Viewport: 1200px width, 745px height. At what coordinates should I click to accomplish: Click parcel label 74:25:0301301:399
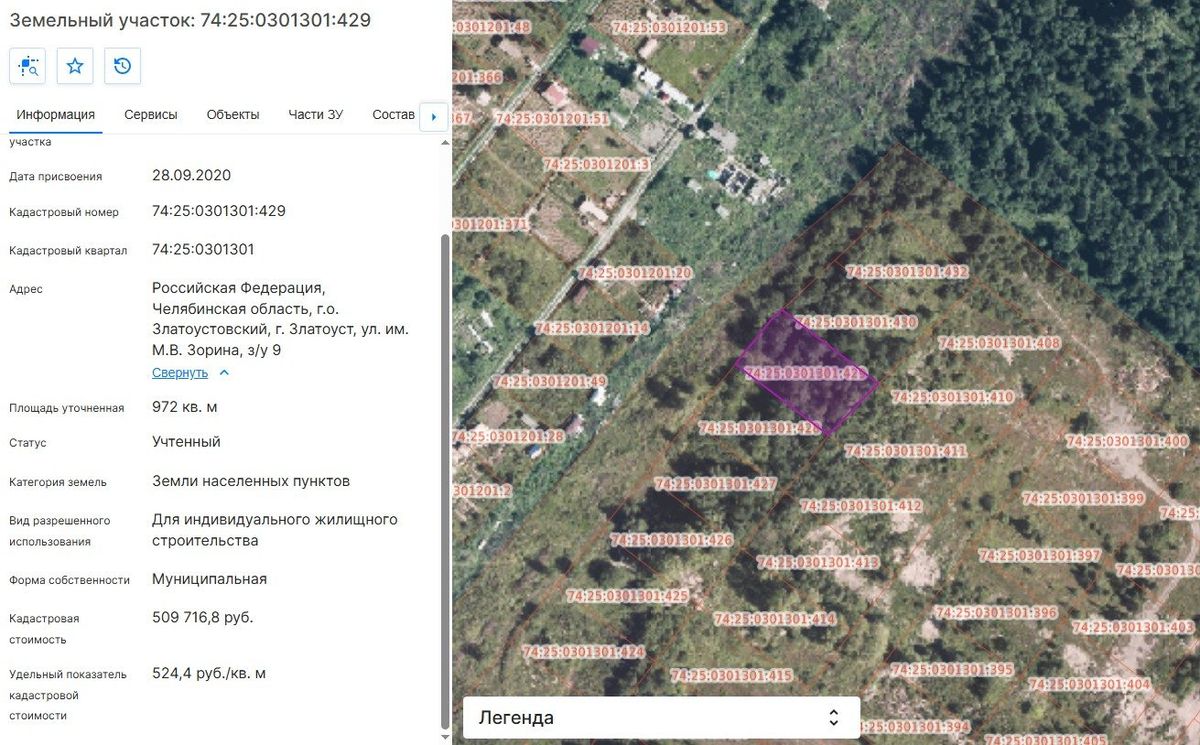(x=1083, y=498)
